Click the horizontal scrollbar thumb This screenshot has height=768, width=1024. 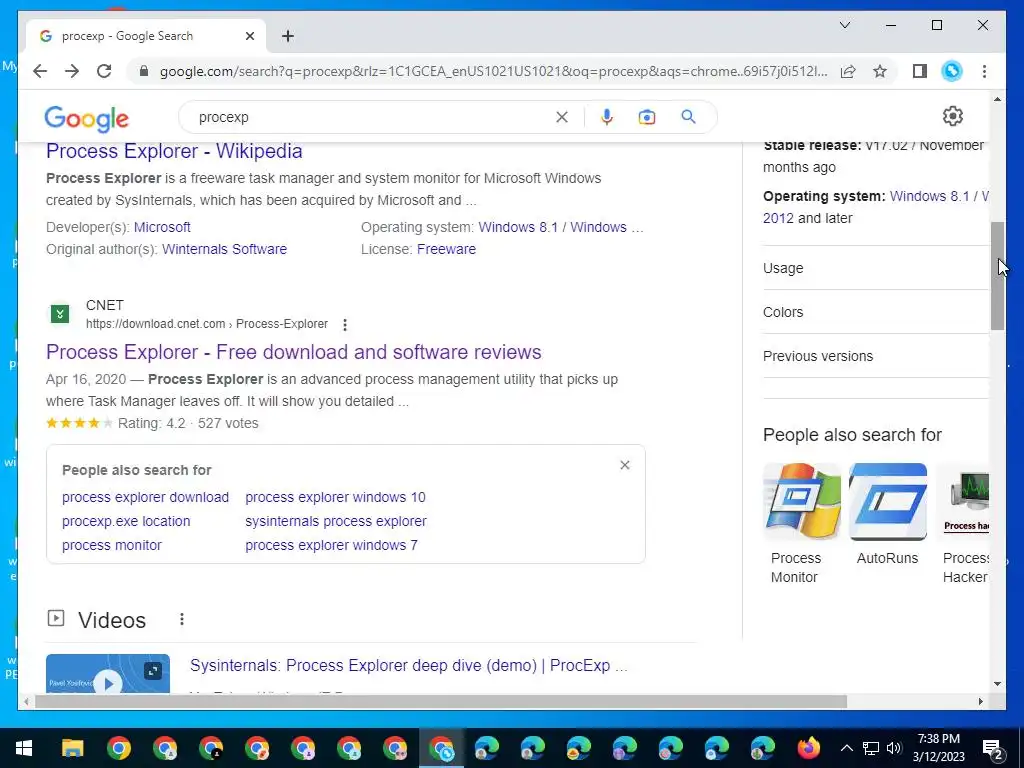click(441, 701)
